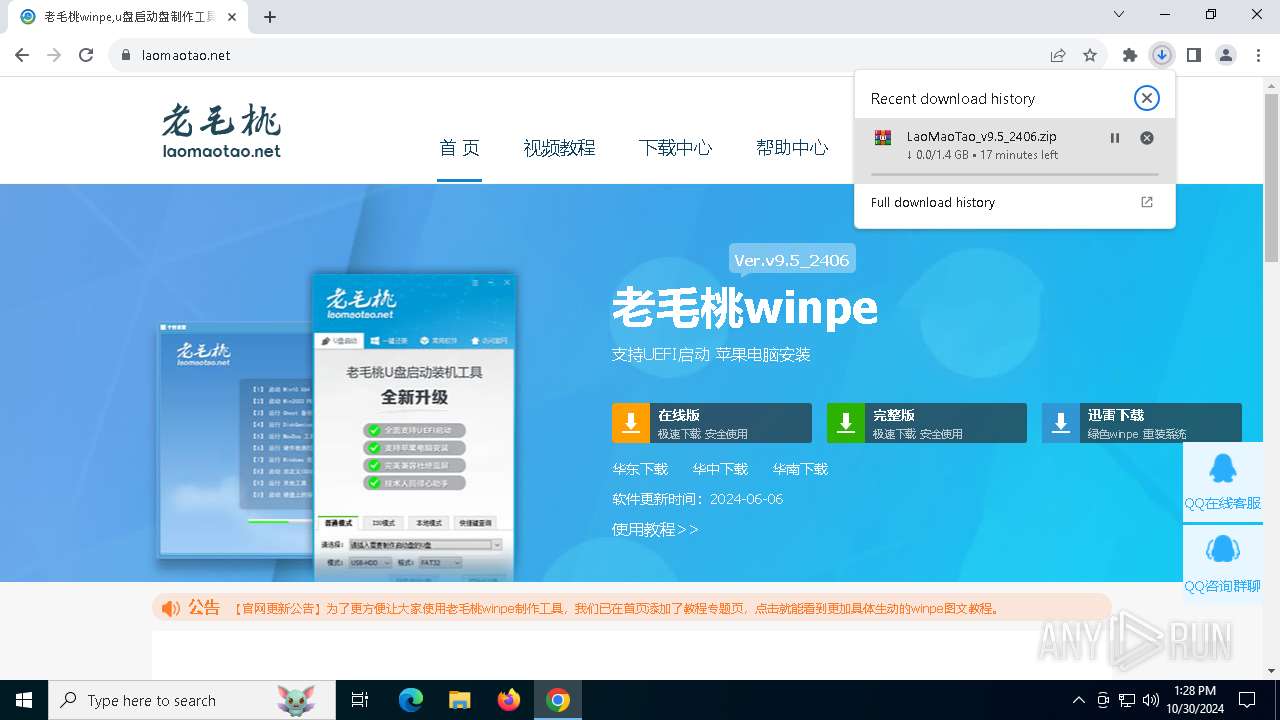This screenshot has width=1280, height=720.
Task: Click the Chrome taskbar icon
Action: point(558,700)
